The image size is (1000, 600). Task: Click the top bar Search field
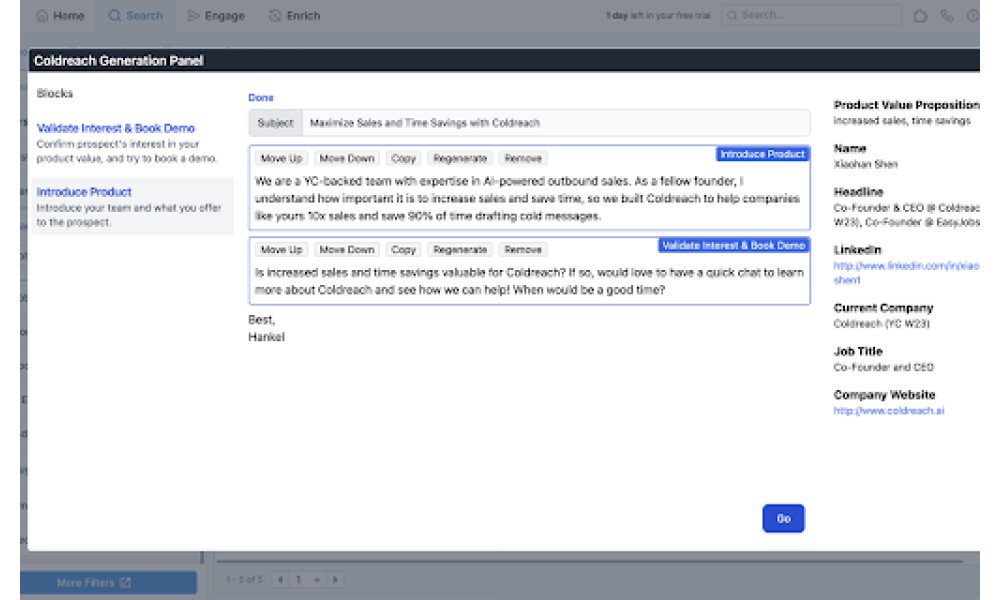tap(811, 15)
